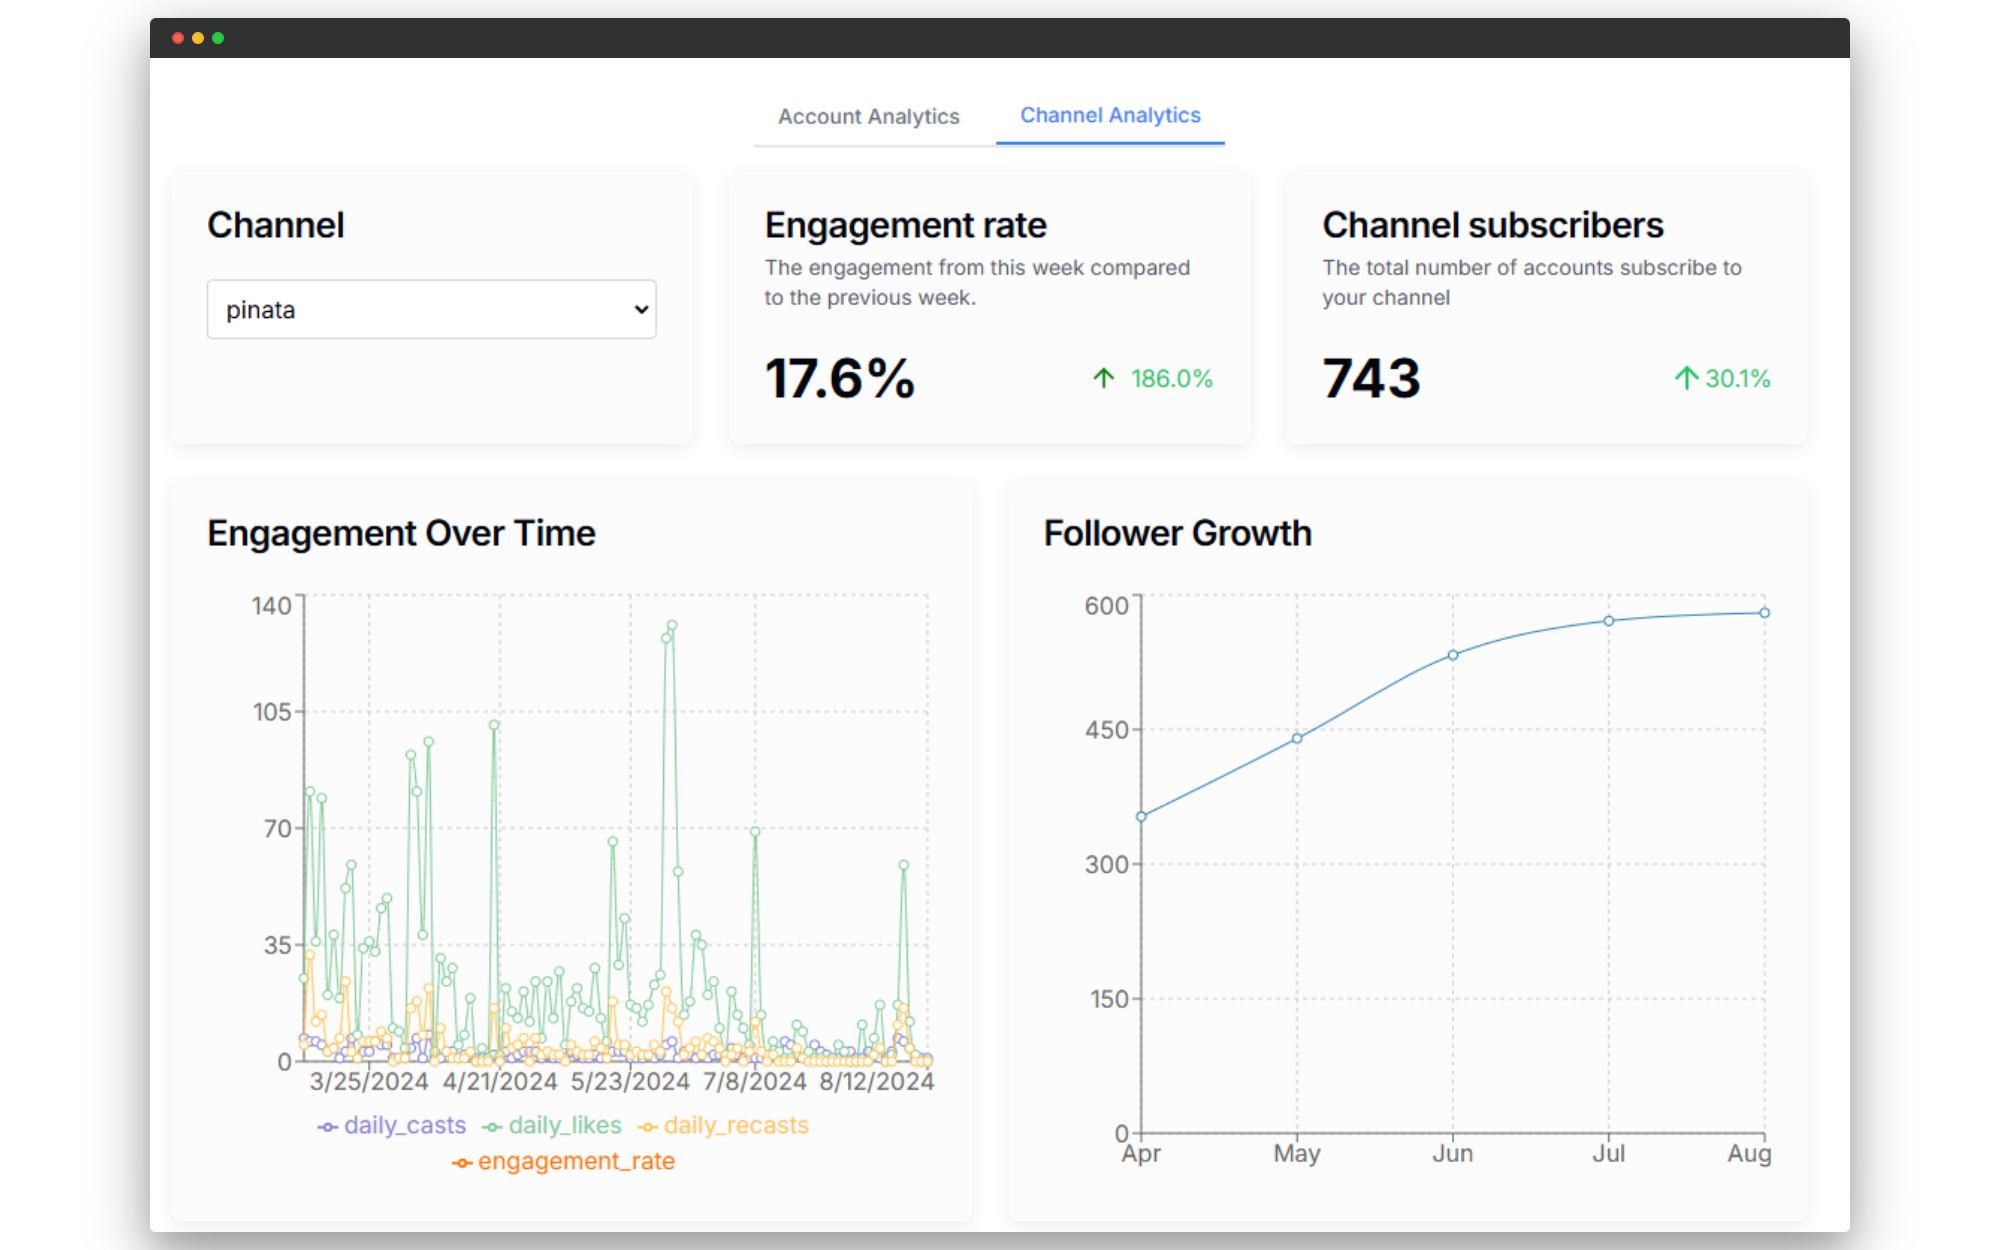
Task: Click the green up arrow beside 30.1%
Action: coord(1686,378)
